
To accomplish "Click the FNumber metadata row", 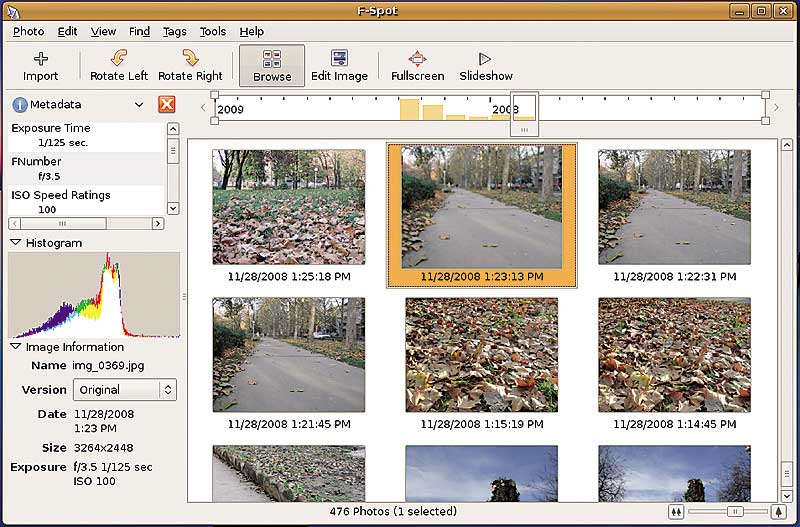I will pos(87,169).
